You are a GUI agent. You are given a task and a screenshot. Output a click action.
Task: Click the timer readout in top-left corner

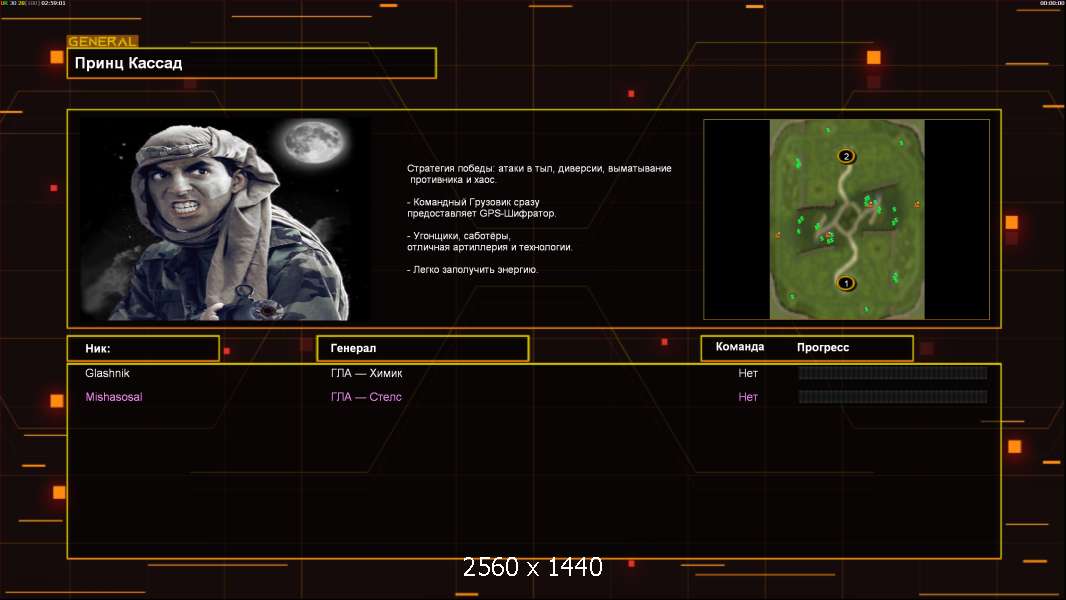tap(34, 3)
